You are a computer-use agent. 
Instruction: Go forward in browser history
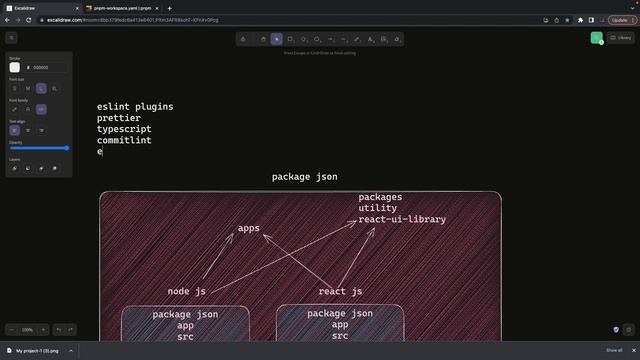[18, 20]
